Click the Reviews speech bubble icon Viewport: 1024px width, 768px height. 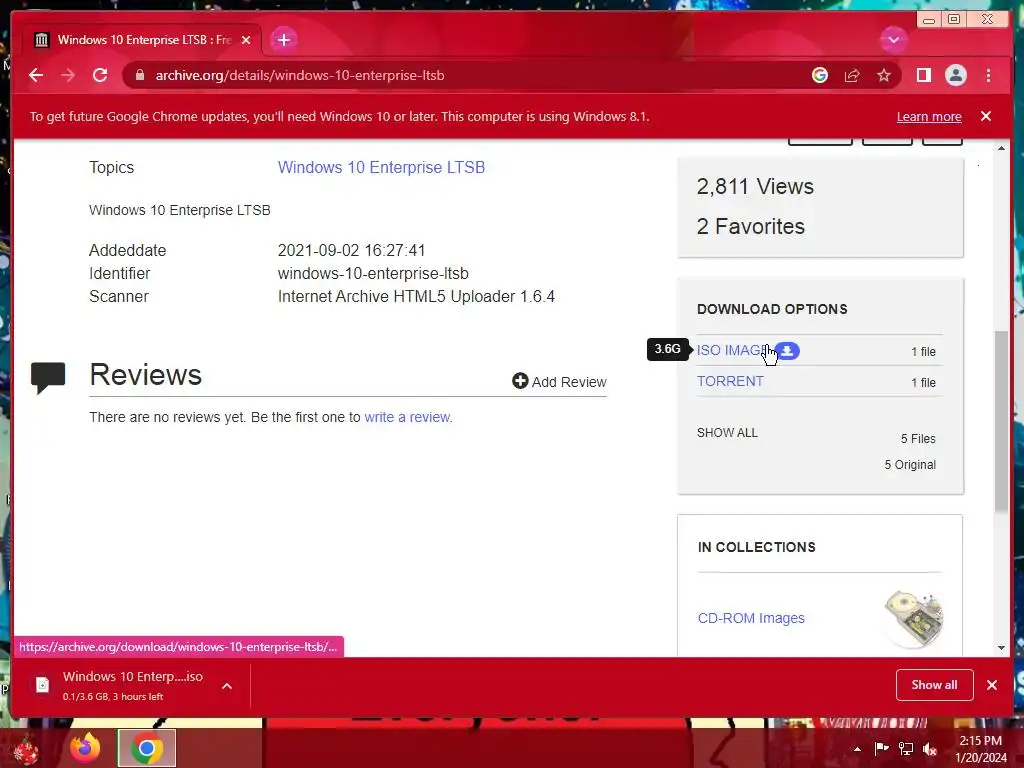tap(48, 377)
